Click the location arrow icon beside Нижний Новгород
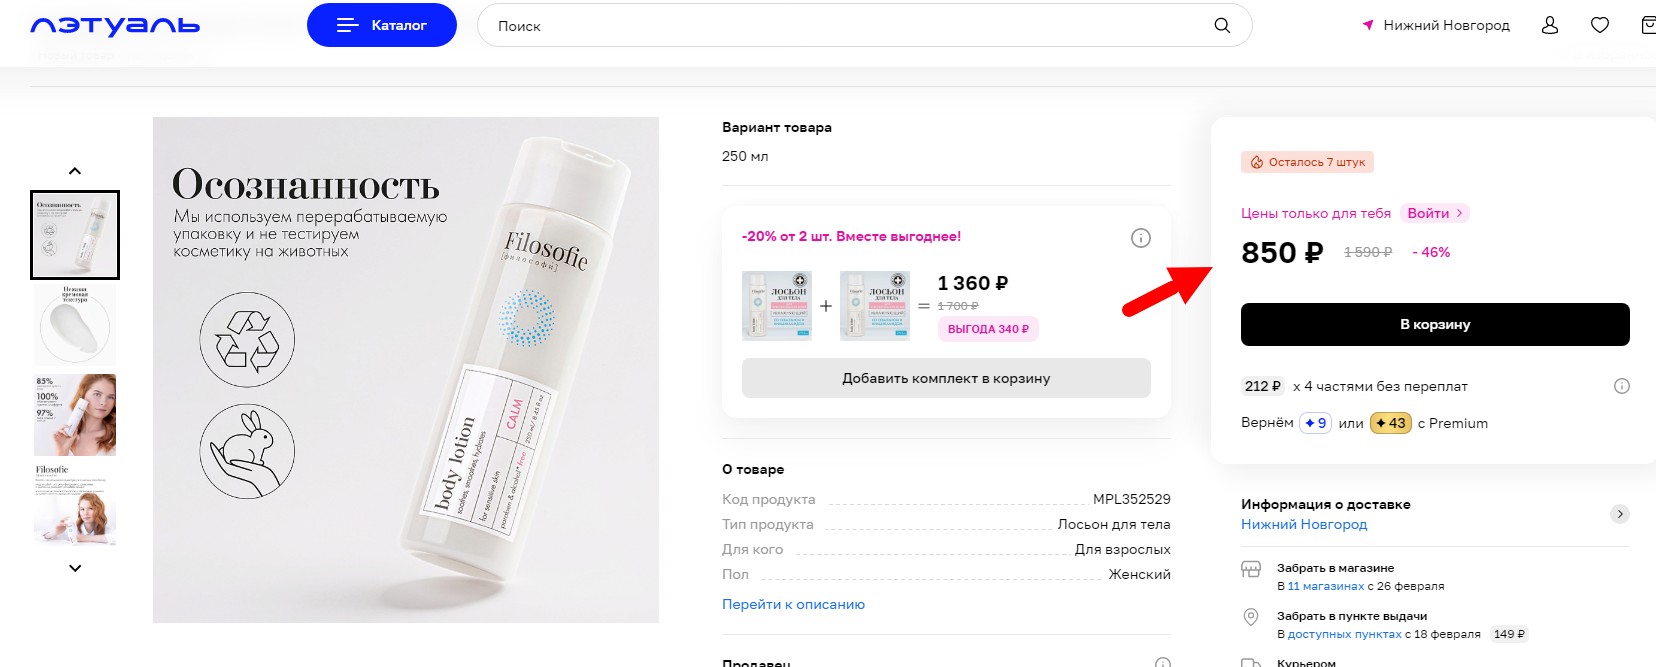 pyautogui.click(x=1367, y=26)
